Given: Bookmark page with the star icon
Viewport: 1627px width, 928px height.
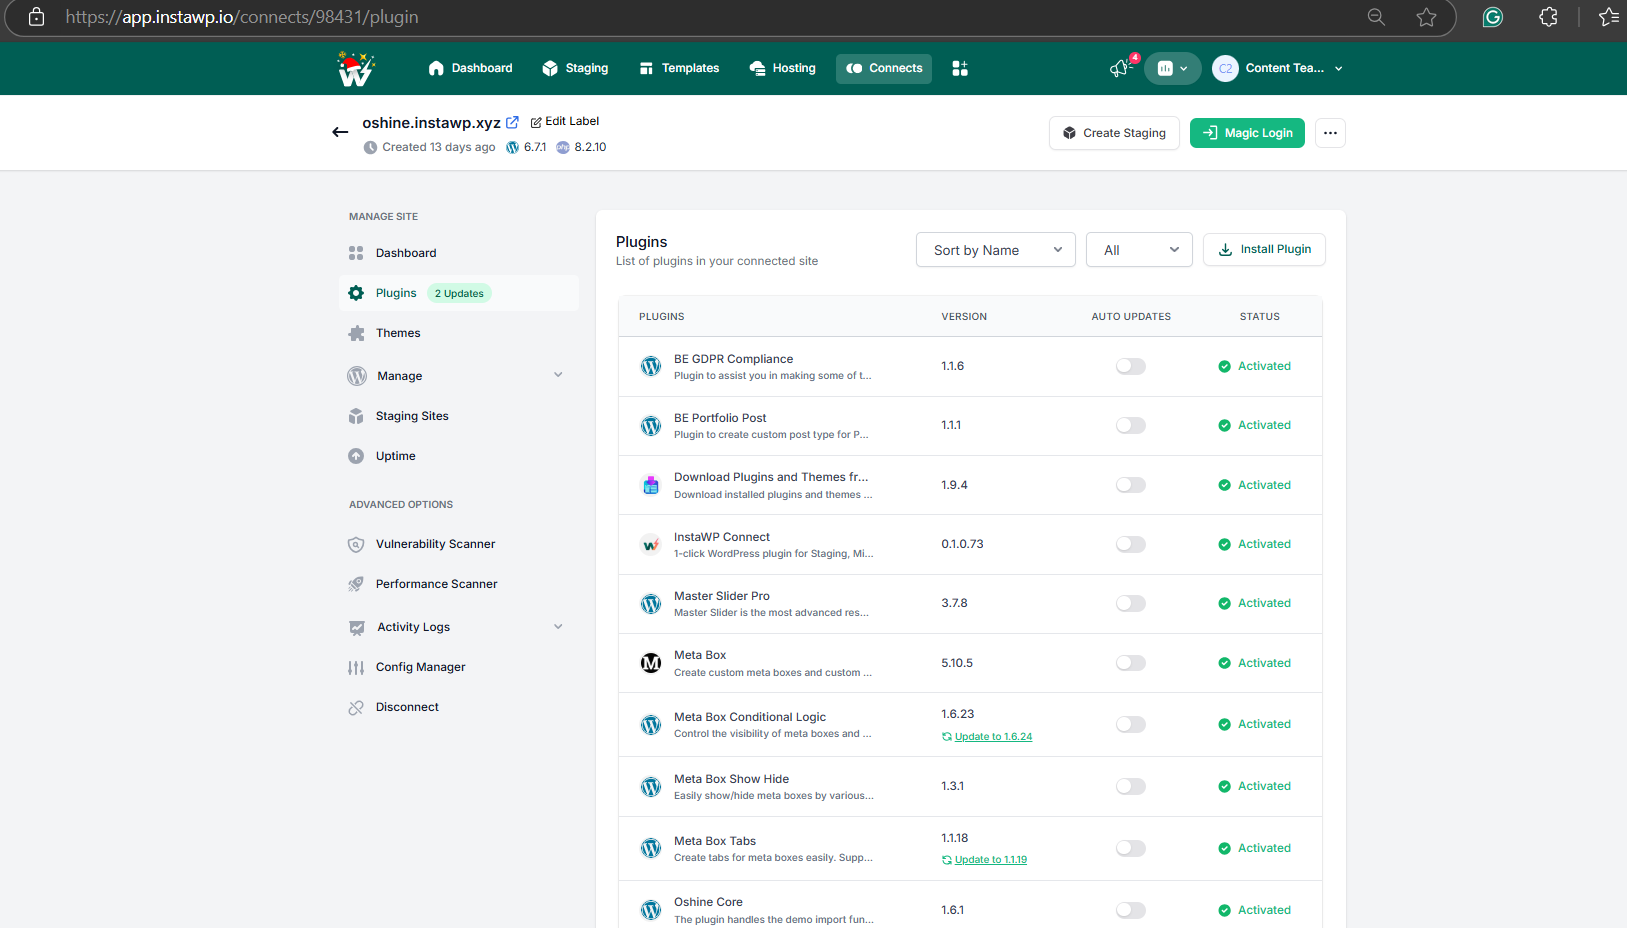Looking at the screenshot, I should [x=1427, y=17].
